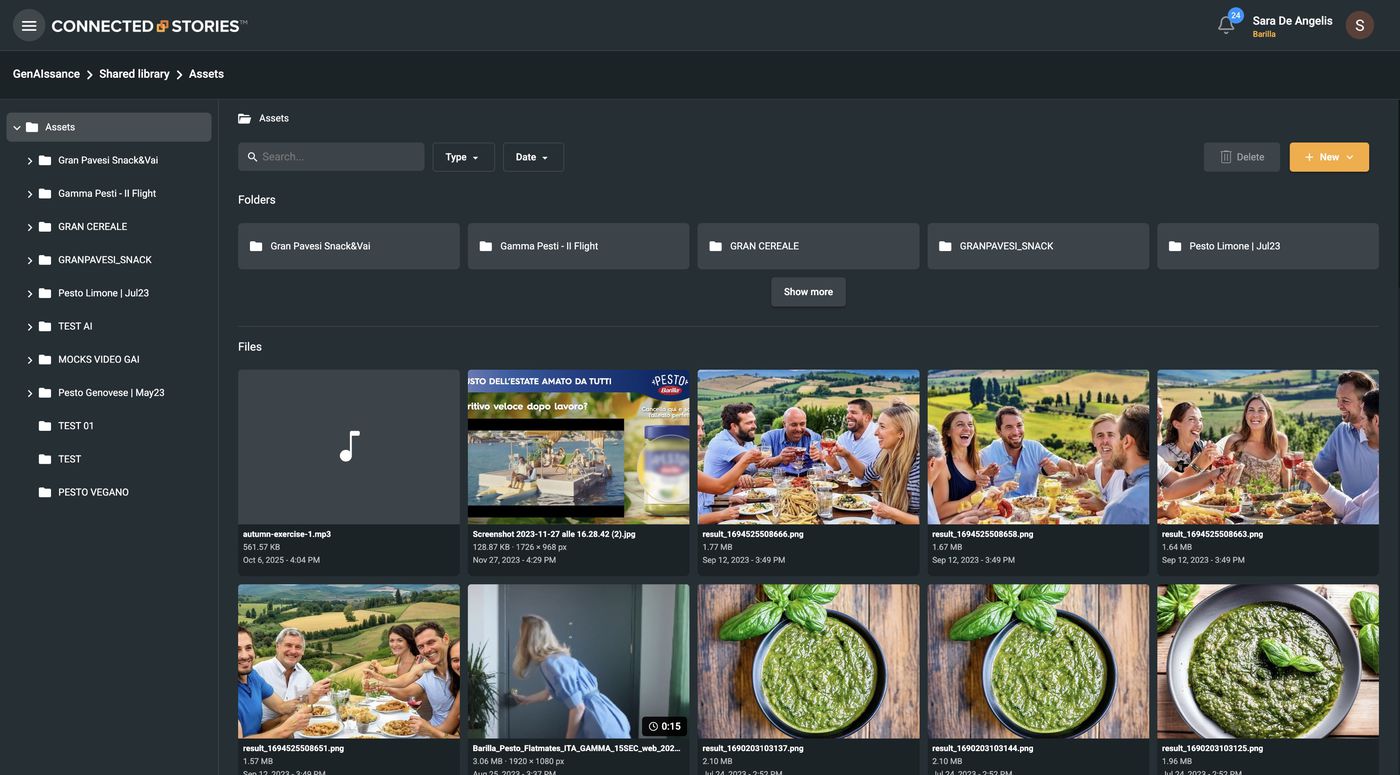Click the folder icon on GRAN CEREALE card
The image size is (1400, 775).
(x=716, y=246)
